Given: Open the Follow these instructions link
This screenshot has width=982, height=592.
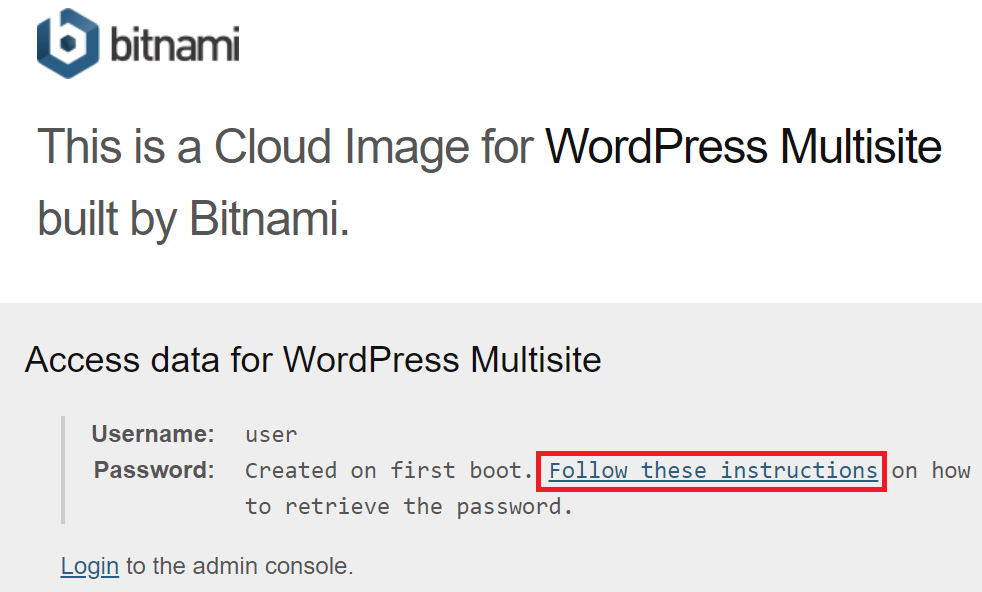Looking at the screenshot, I should [713, 470].
